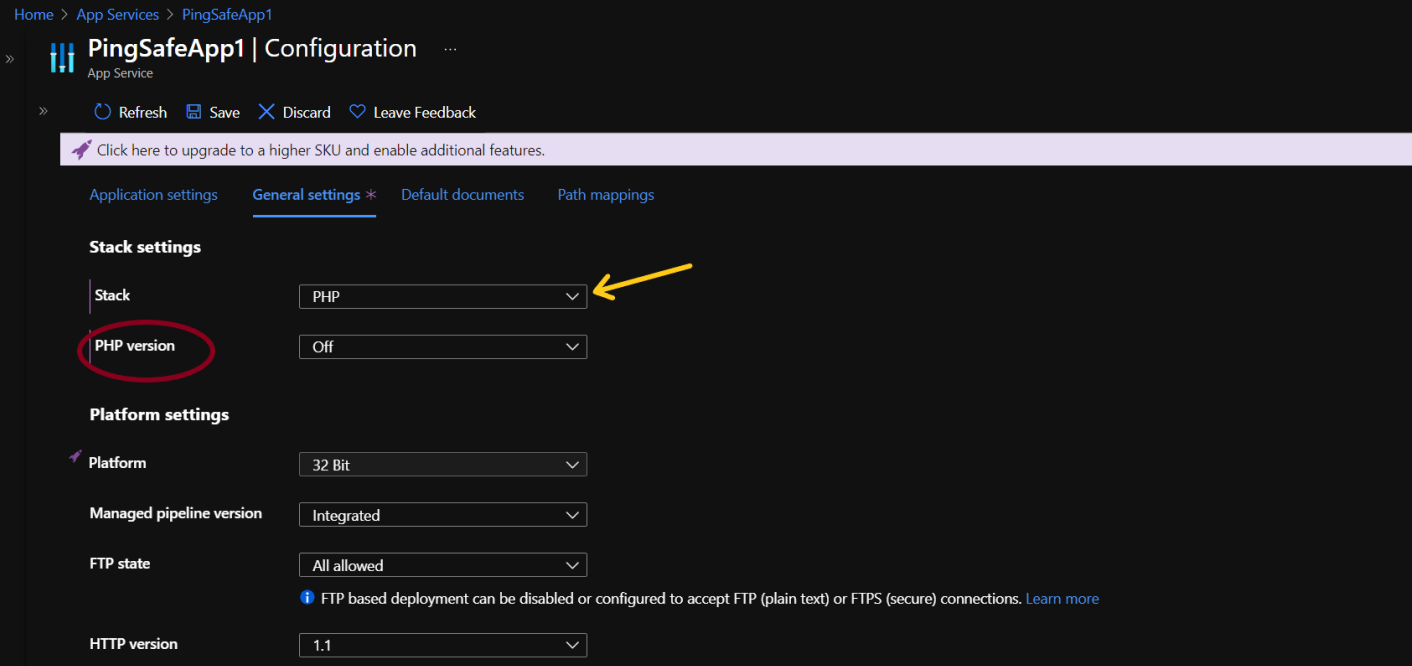Click the Learn more link

[x=1062, y=599]
